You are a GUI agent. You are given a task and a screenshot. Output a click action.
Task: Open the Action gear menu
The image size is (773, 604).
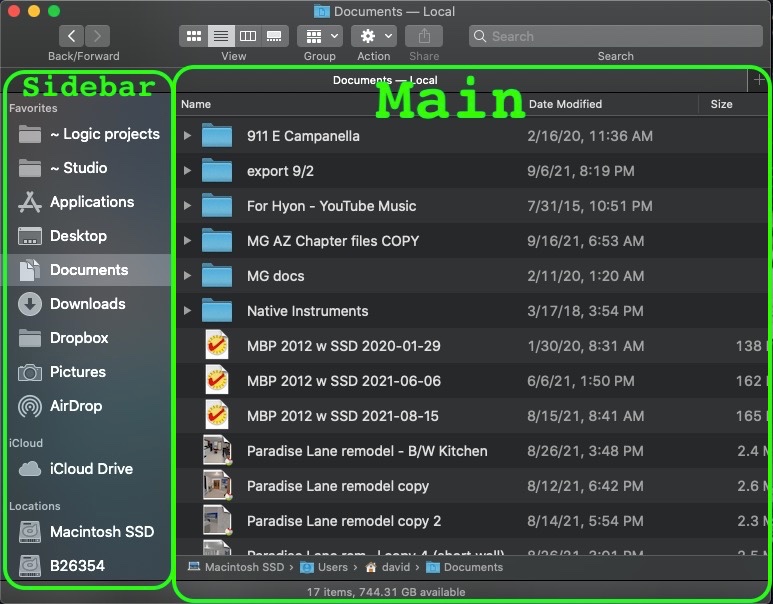click(x=374, y=36)
